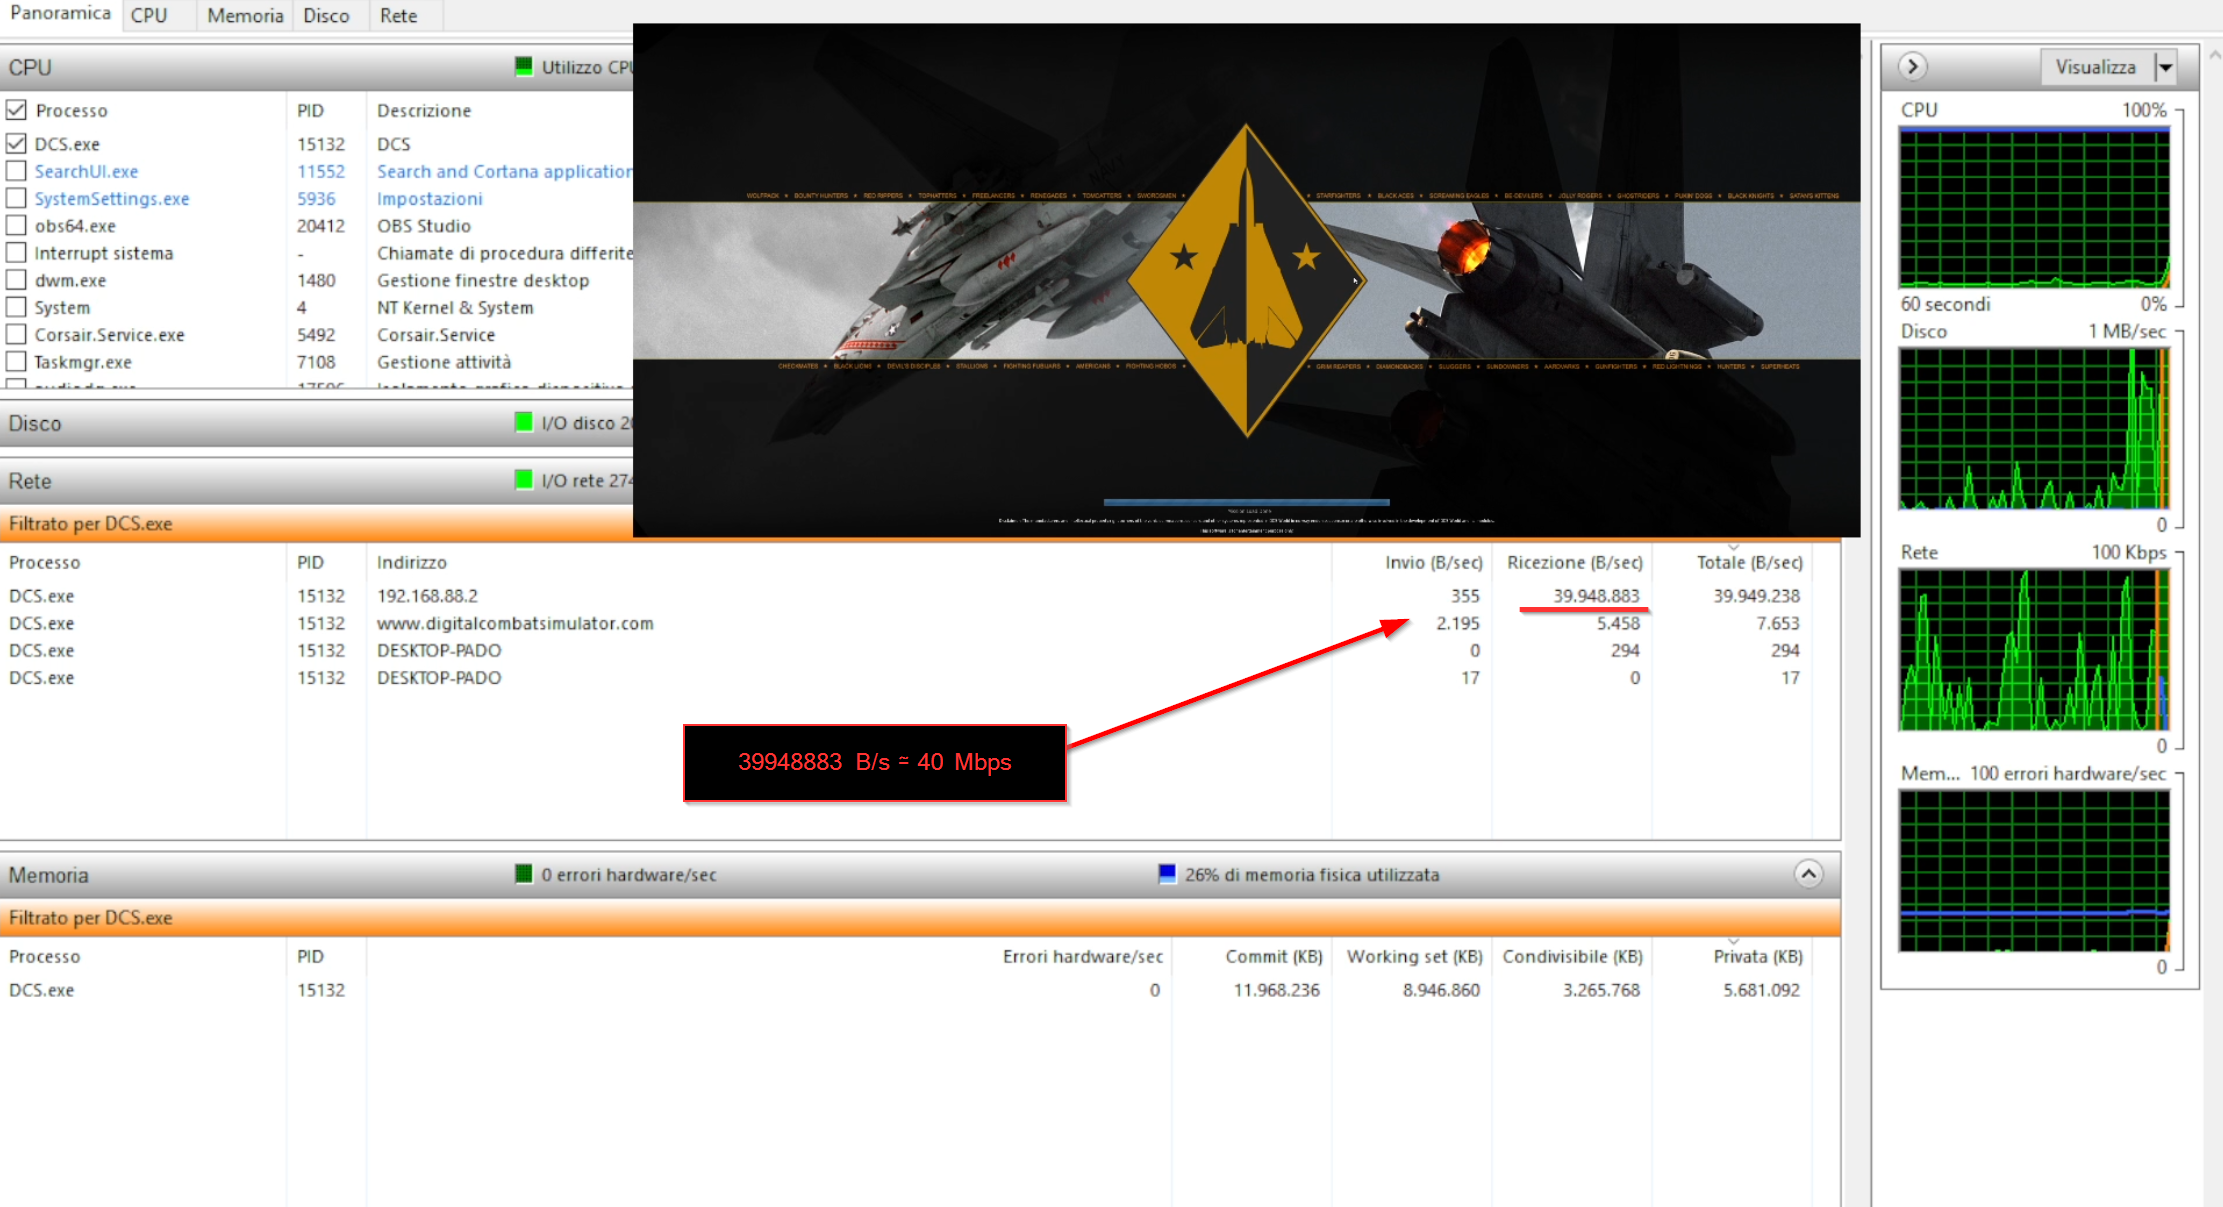The width and height of the screenshot is (2223, 1207).
Task: Sort memory list by Errori hardware/sec
Action: [x=1083, y=956]
